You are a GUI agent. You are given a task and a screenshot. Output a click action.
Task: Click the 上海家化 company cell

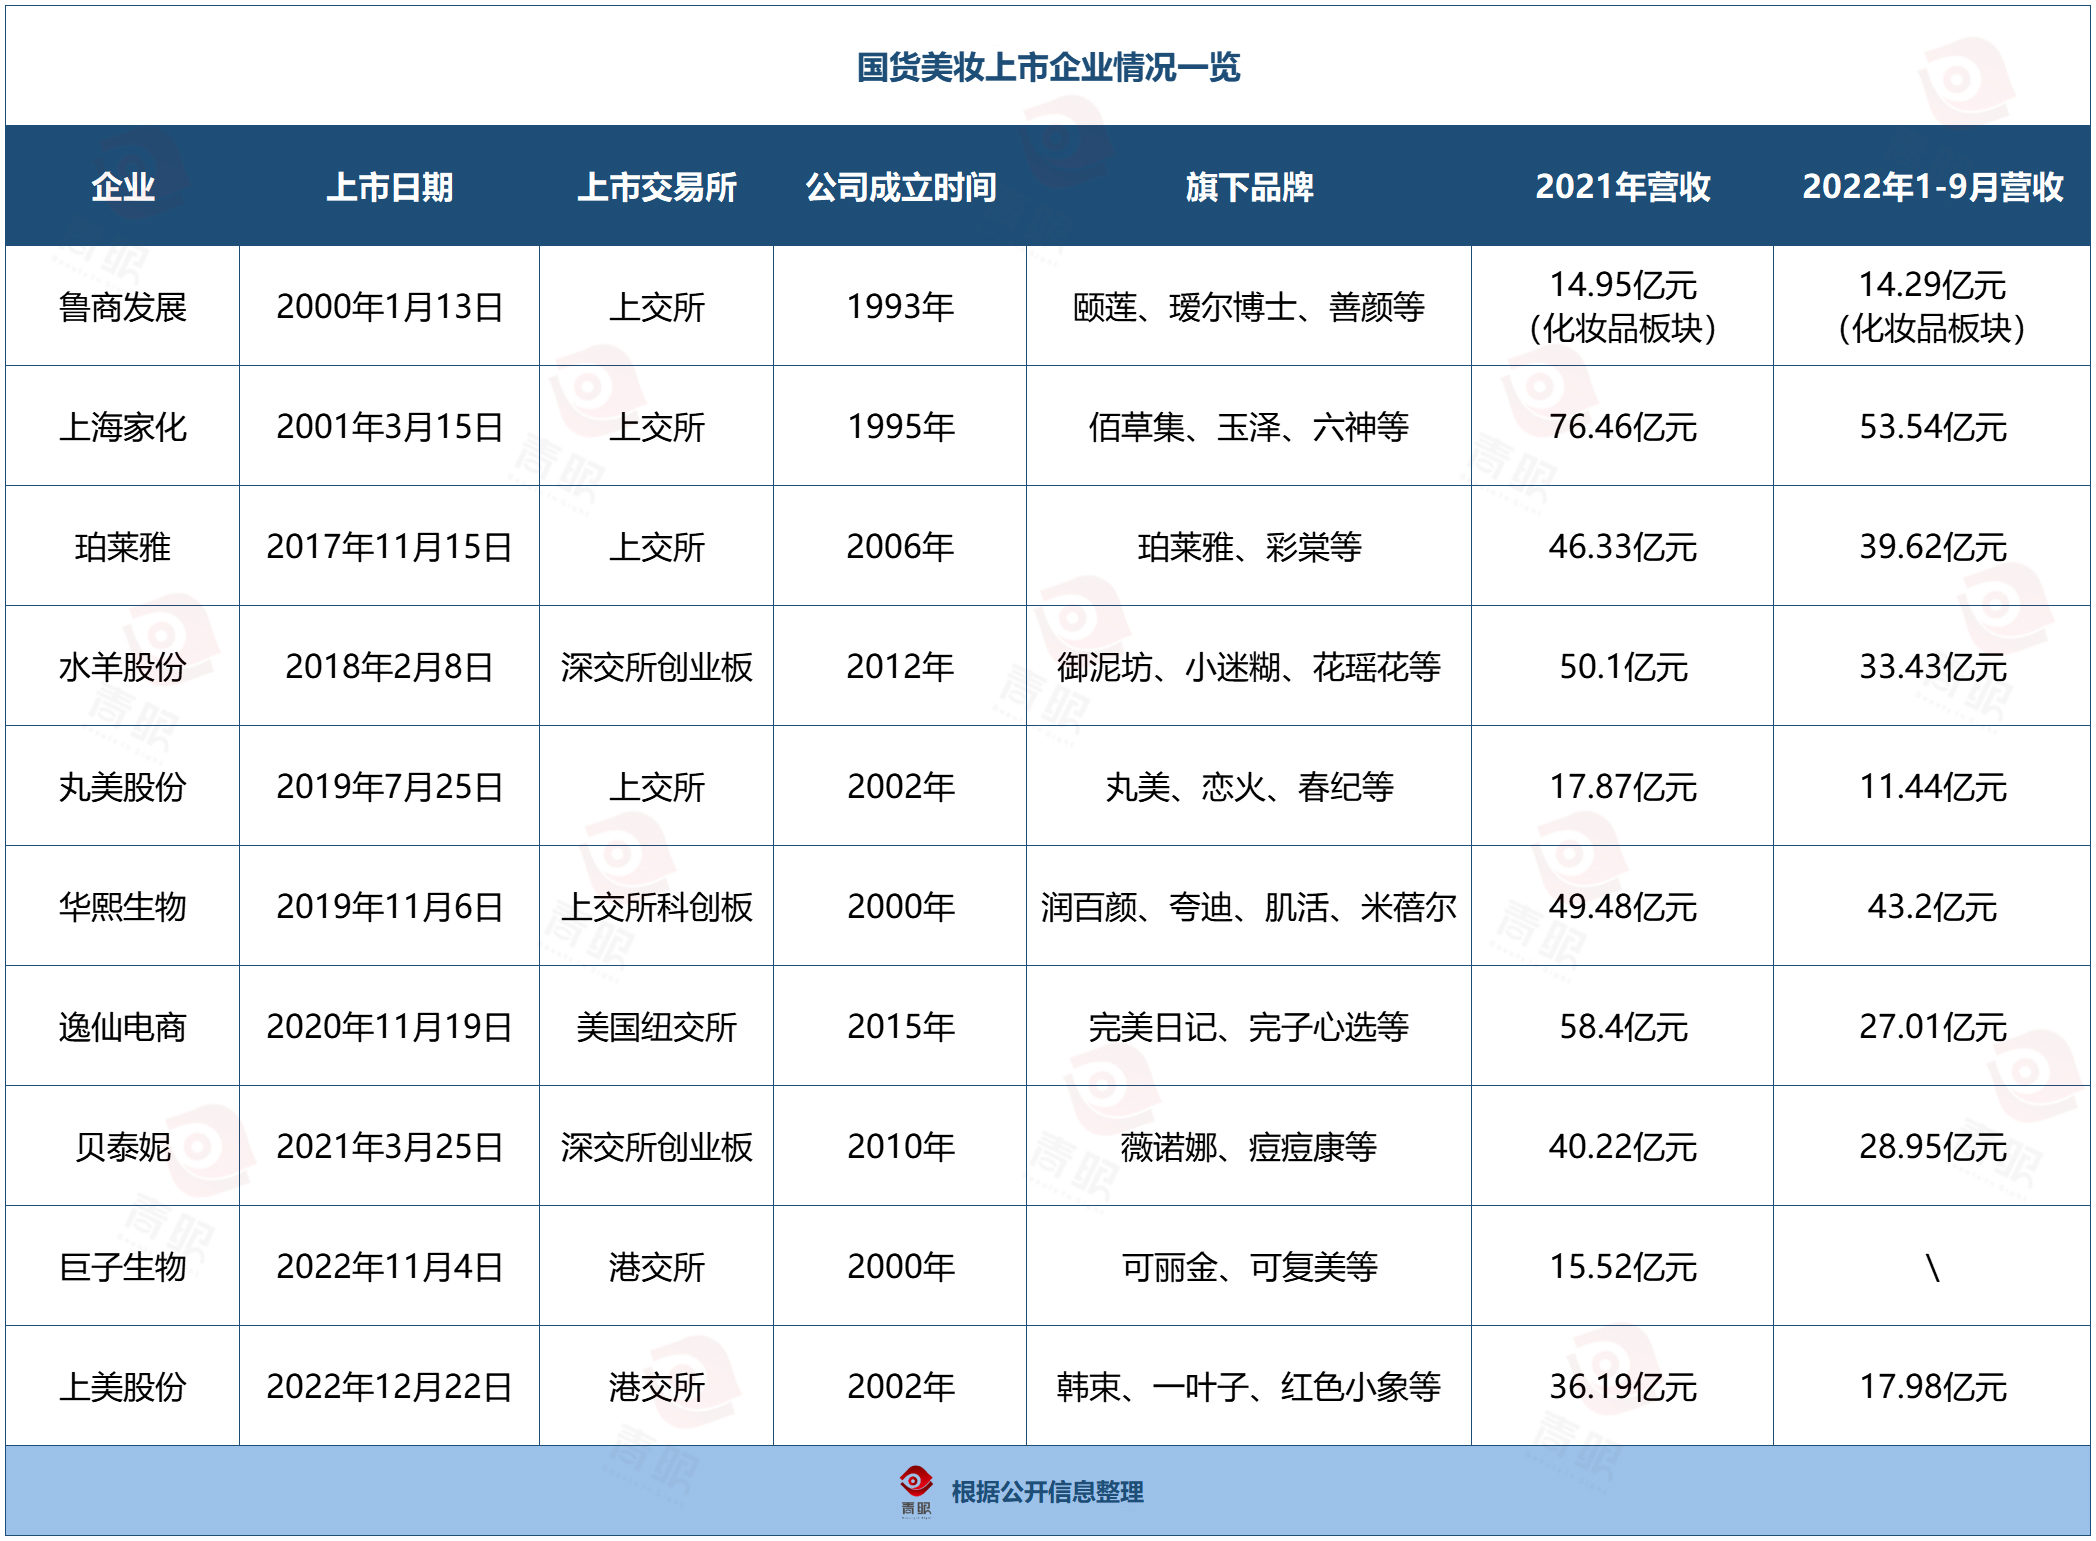122,427
